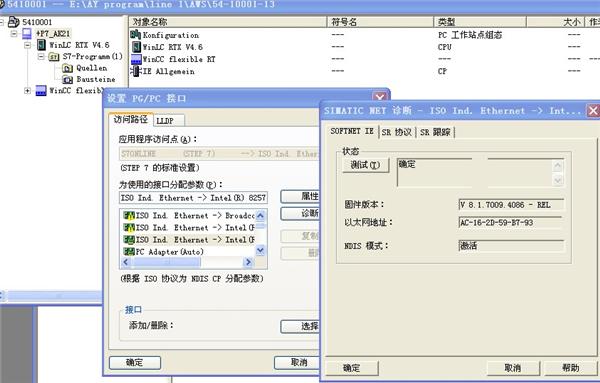The height and width of the screenshot is (383, 600).
Task: Sort by 类型 column header
Action: (x=480, y=22)
